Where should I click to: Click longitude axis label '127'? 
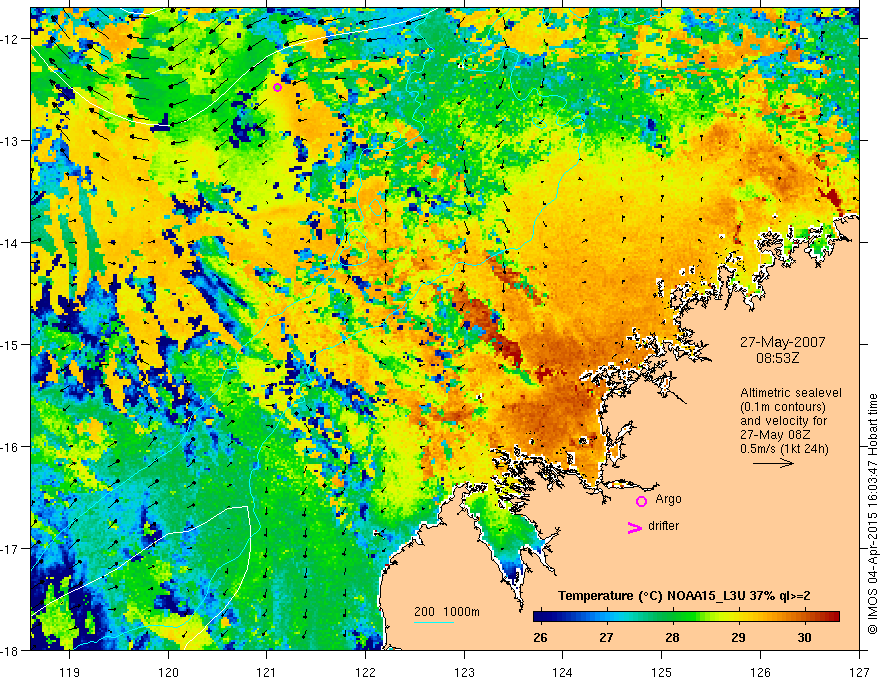859,672
